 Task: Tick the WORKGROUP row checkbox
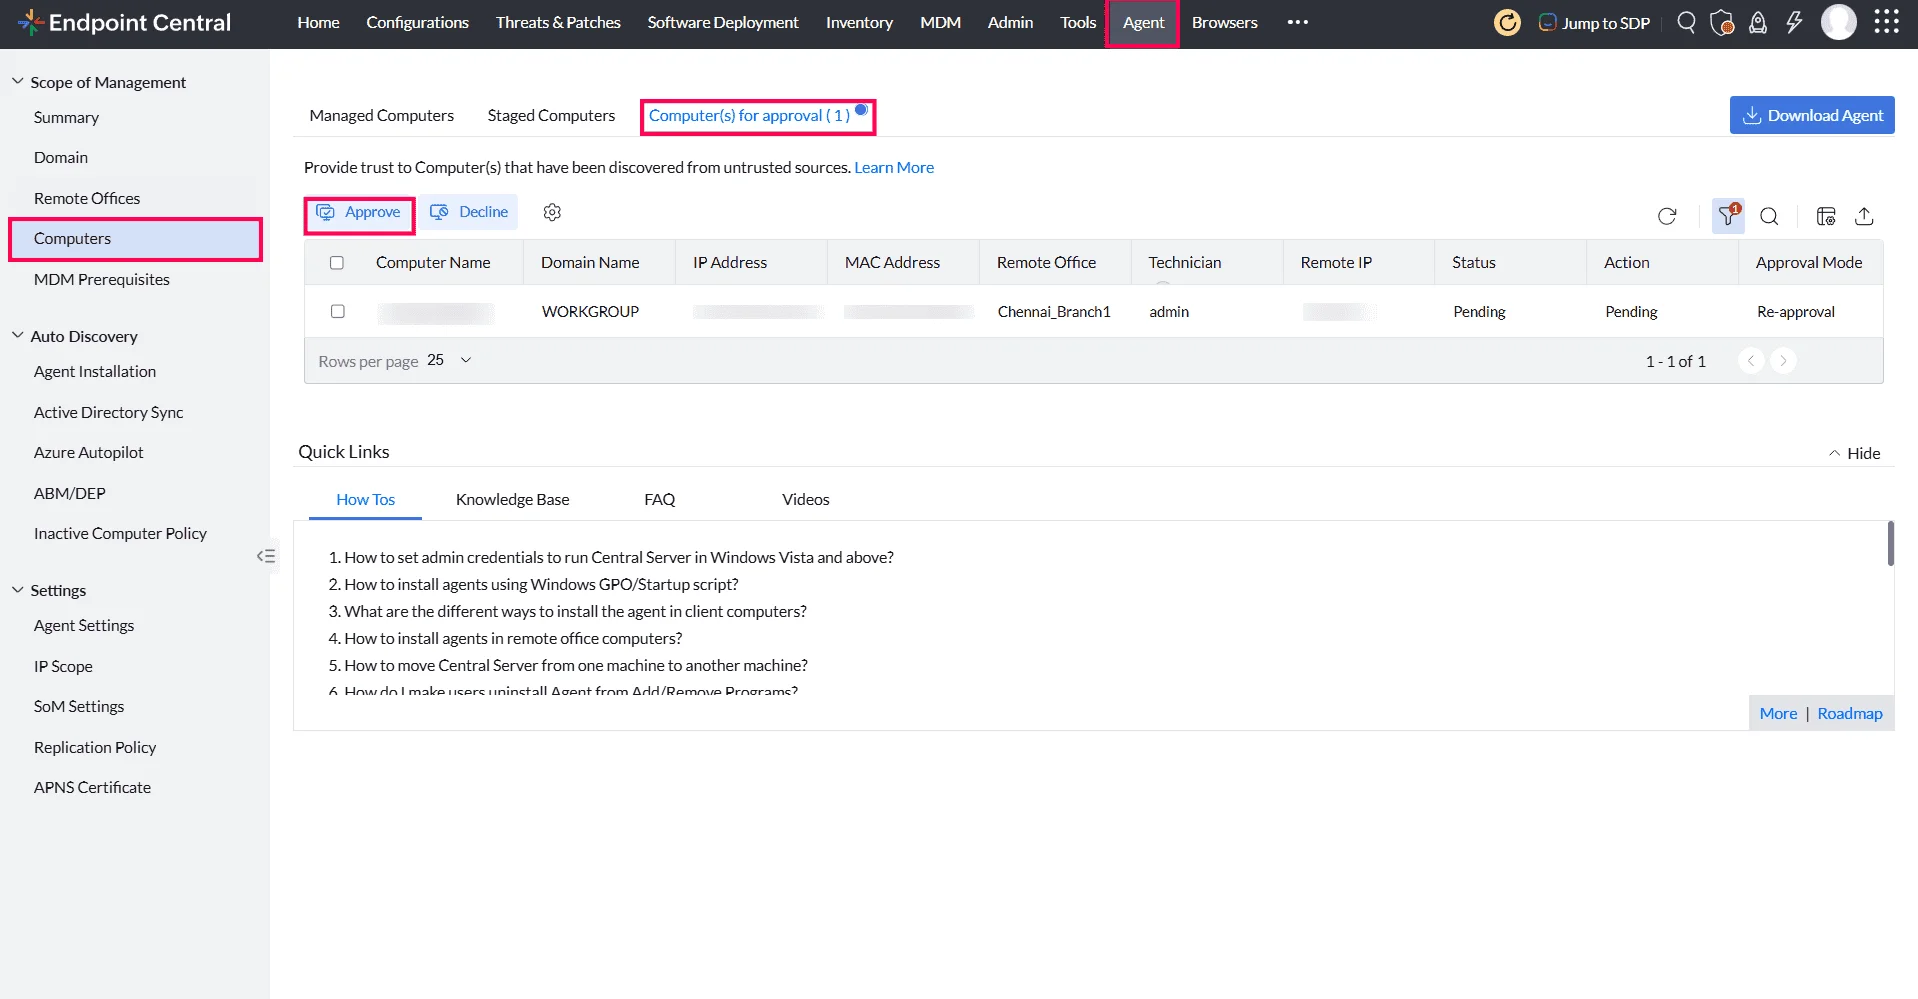coord(338,311)
